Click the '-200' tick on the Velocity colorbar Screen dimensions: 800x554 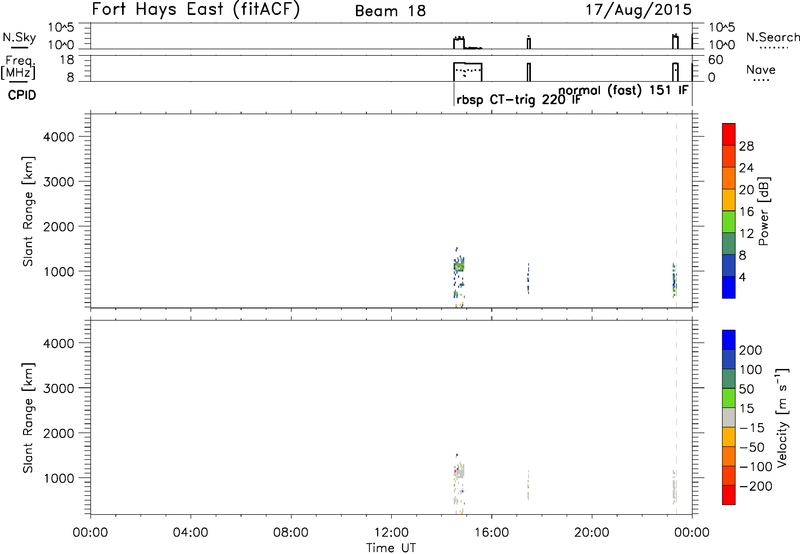[x=756, y=486]
